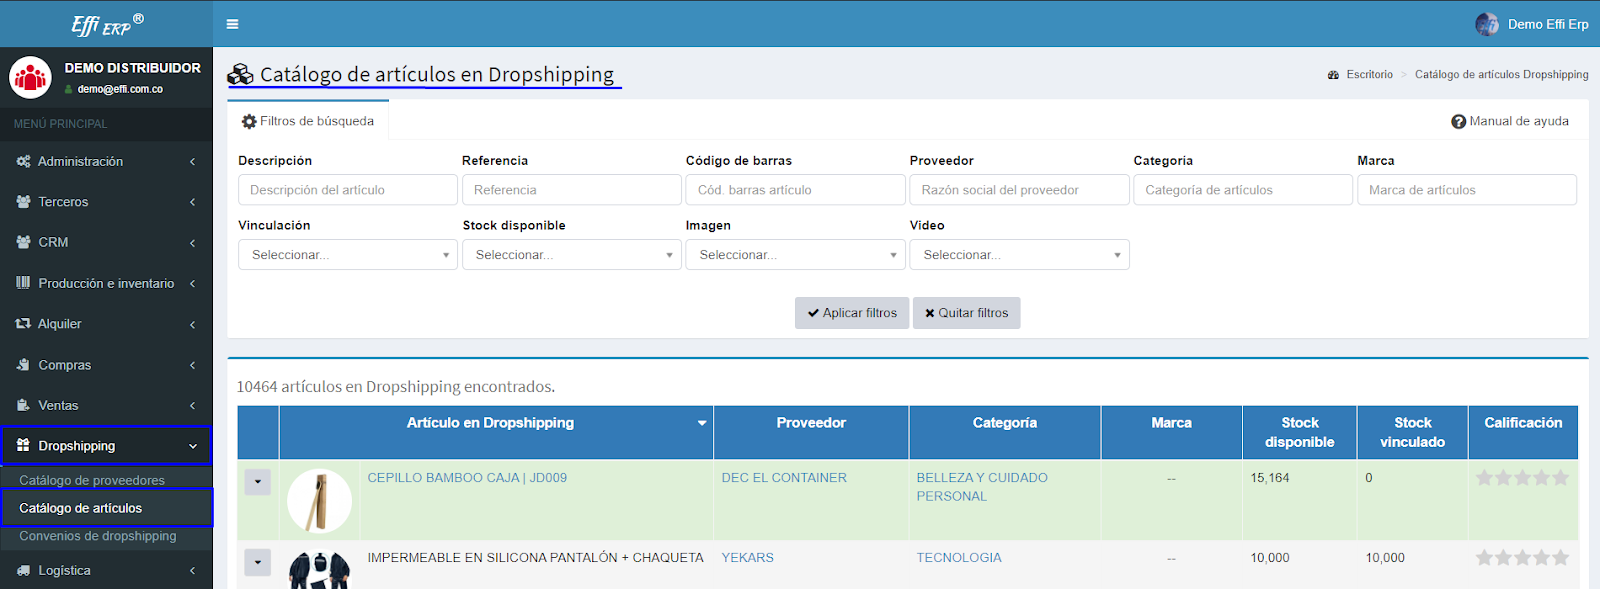Click the CRM people icon
The width and height of the screenshot is (1600, 589).
pyautogui.click(x=23, y=242)
